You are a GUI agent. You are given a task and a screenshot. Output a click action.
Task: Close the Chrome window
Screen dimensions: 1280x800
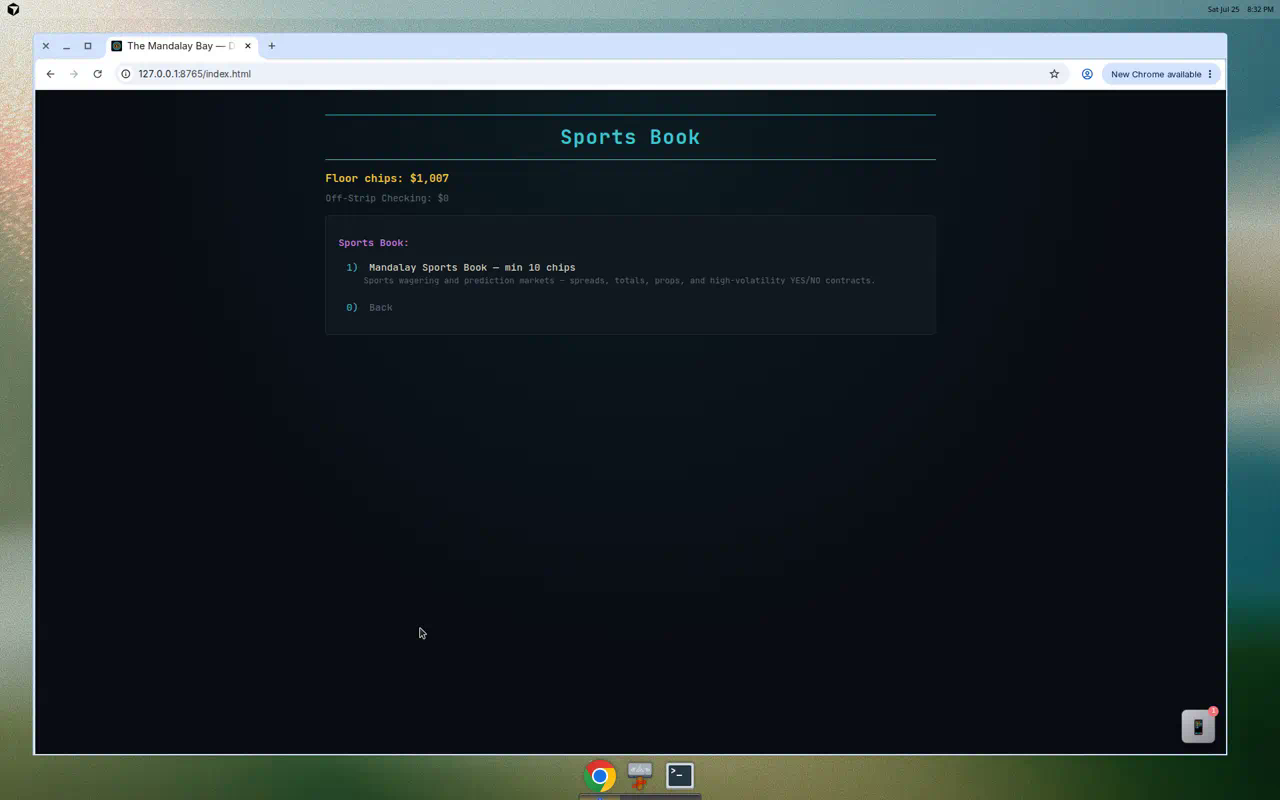(x=45, y=46)
